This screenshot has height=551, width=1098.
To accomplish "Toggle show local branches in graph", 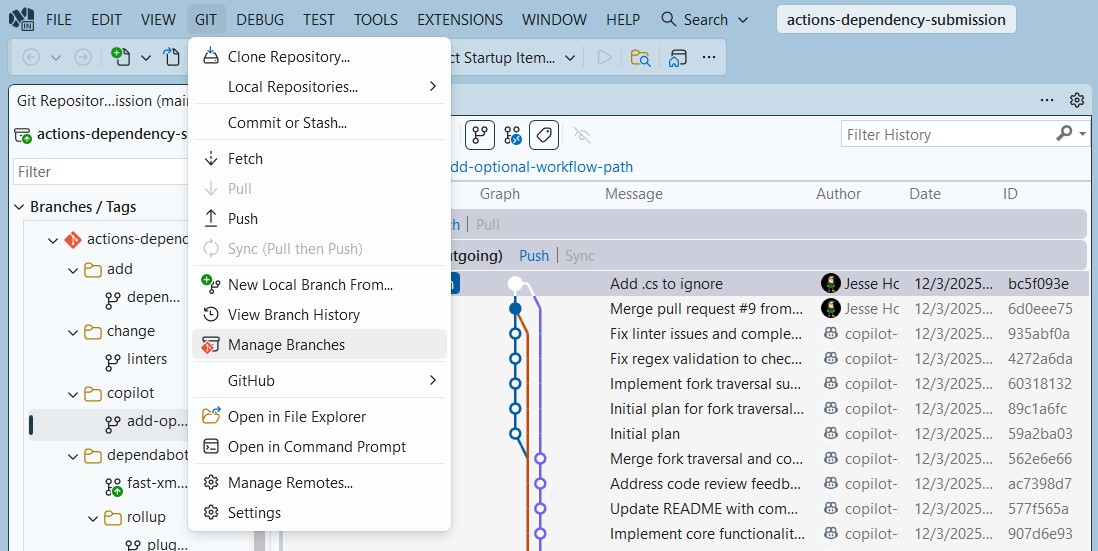I will (480, 134).
